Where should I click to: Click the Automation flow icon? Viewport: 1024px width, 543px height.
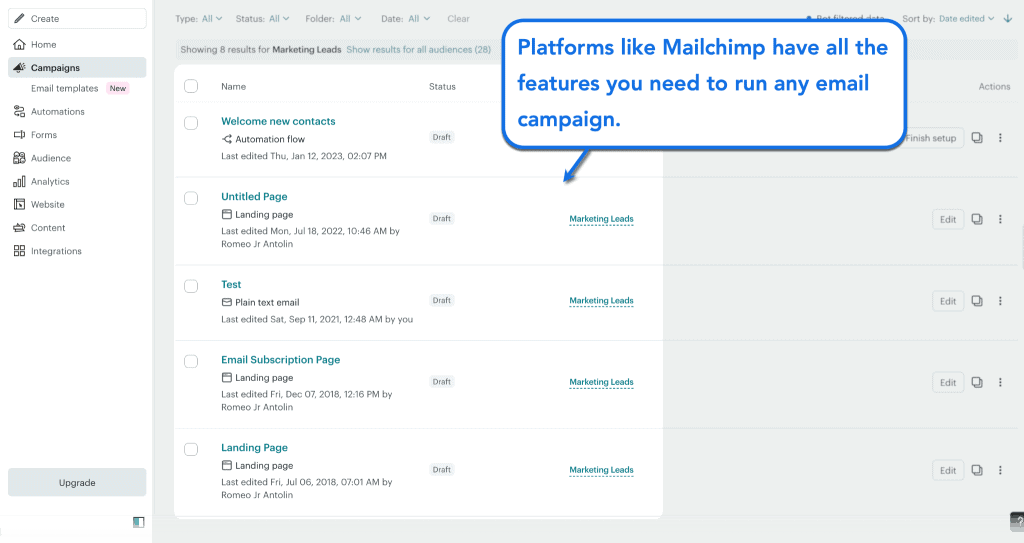[227, 139]
